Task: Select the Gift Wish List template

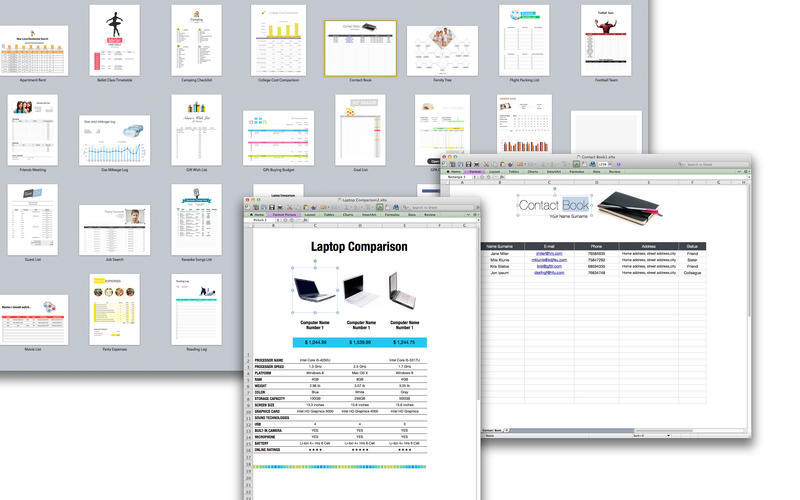Action: [196, 130]
